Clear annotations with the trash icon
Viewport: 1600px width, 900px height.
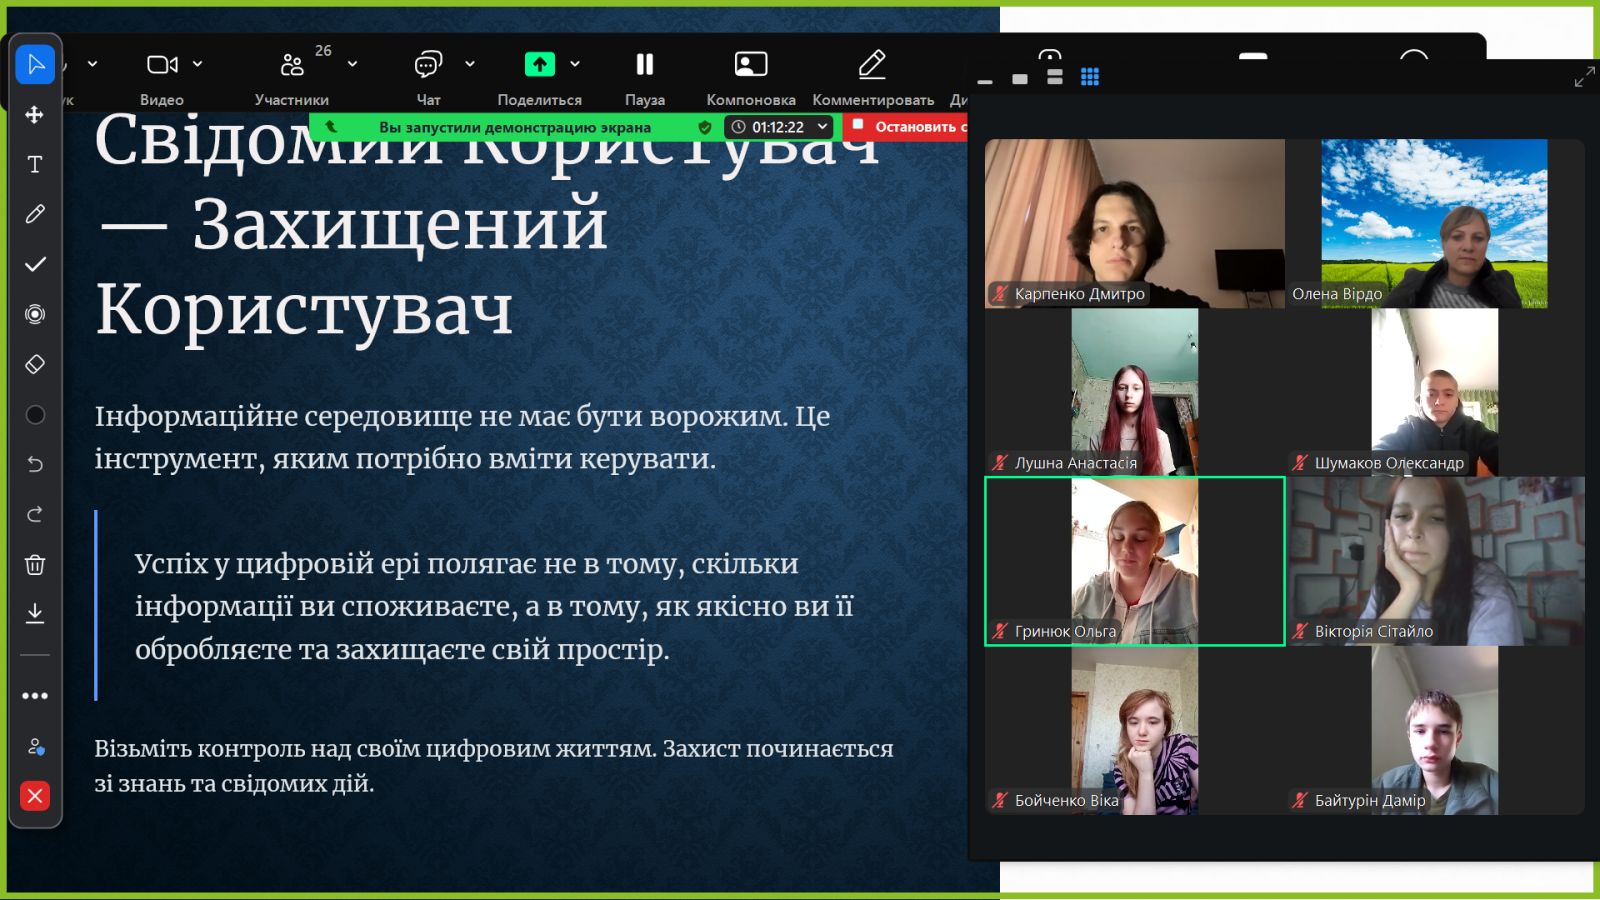pos(35,565)
